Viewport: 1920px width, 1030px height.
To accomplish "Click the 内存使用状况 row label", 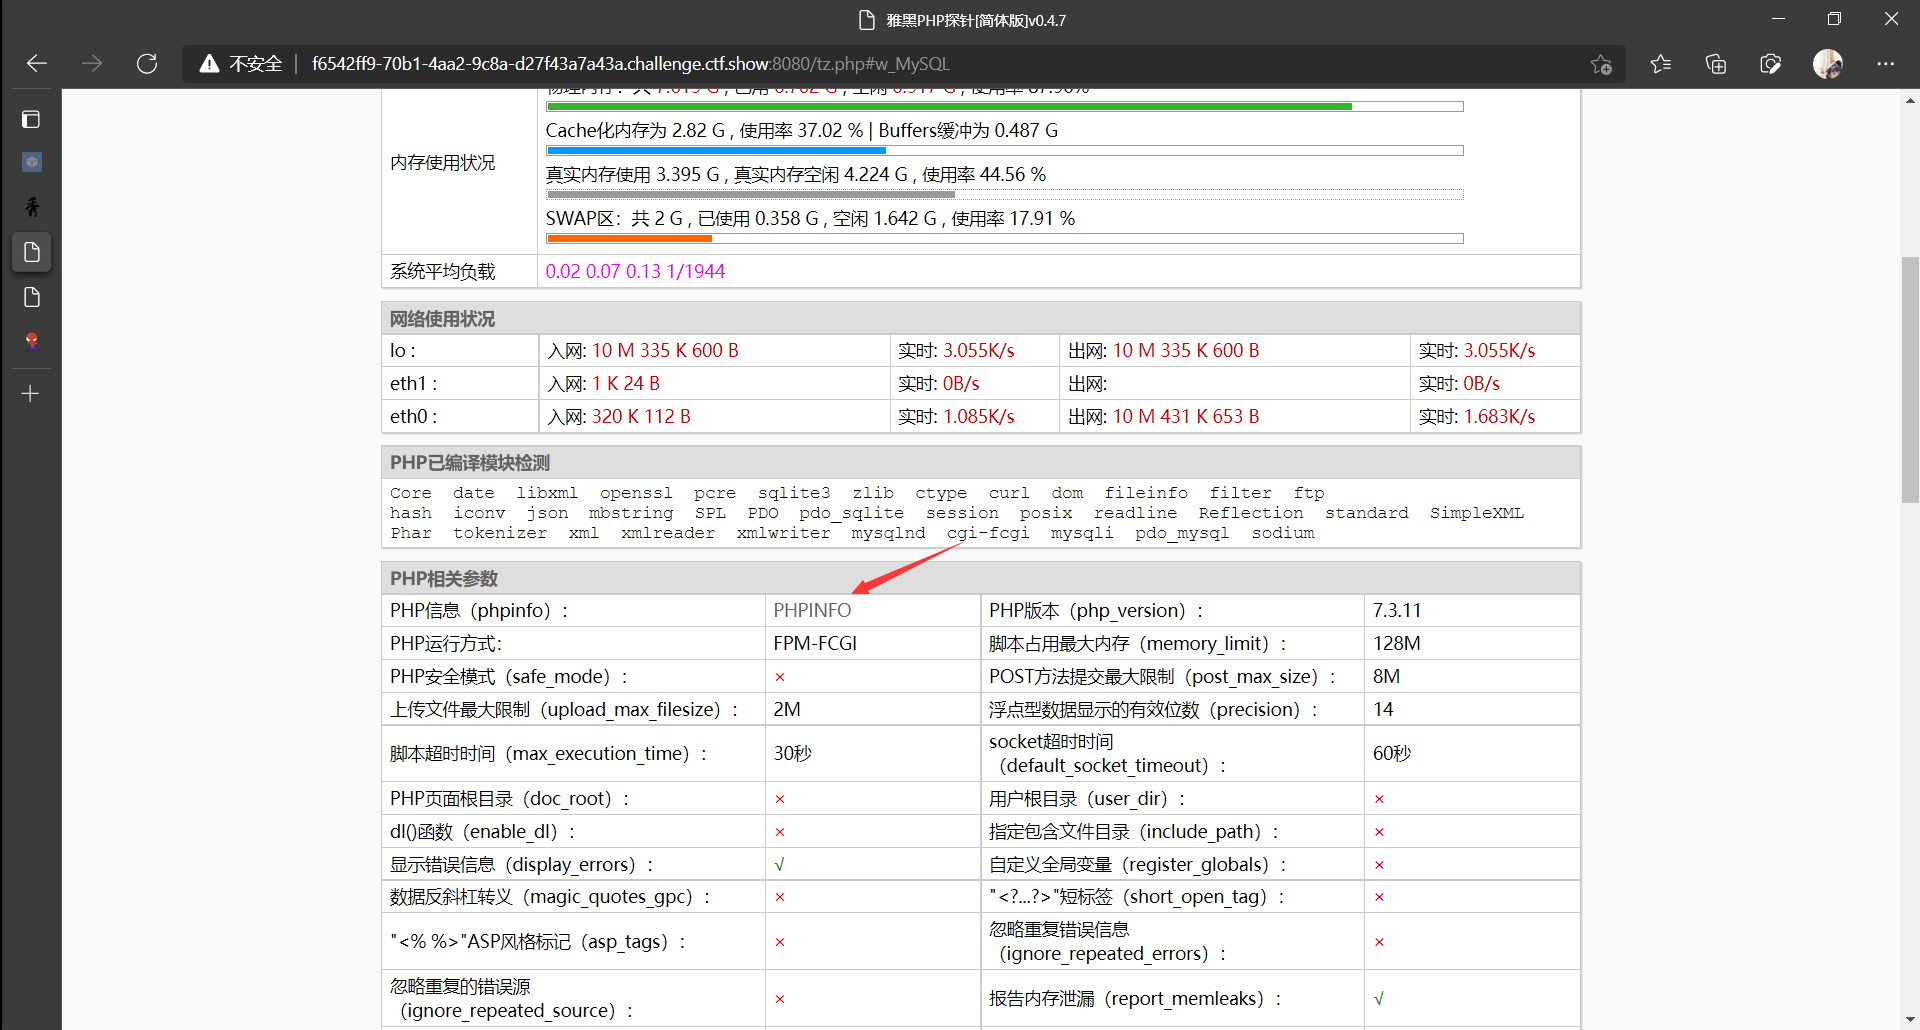I will [443, 163].
